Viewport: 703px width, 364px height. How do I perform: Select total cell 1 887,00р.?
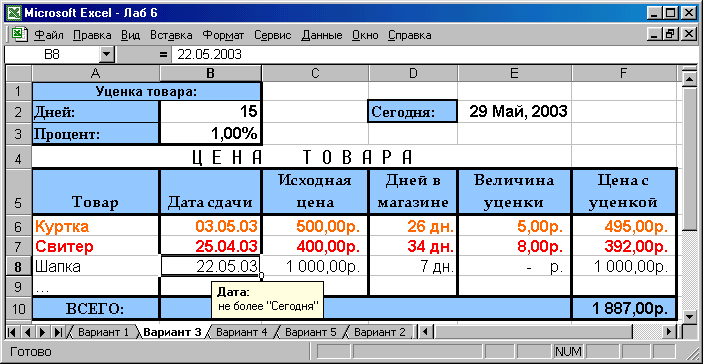click(624, 308)
